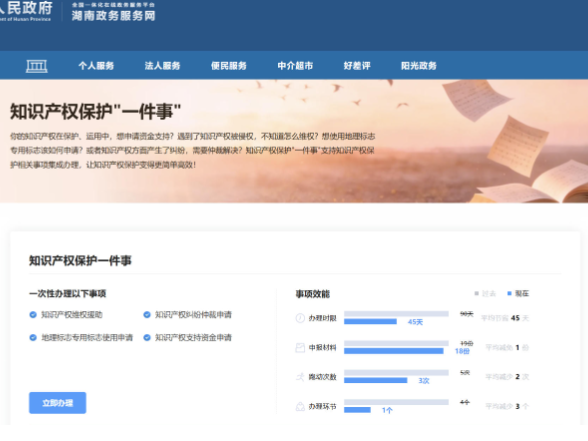Screen dimensions: 588x441
Task: Click the 立即办理 button
Action: pyautogui.click(x=57, y=403)
